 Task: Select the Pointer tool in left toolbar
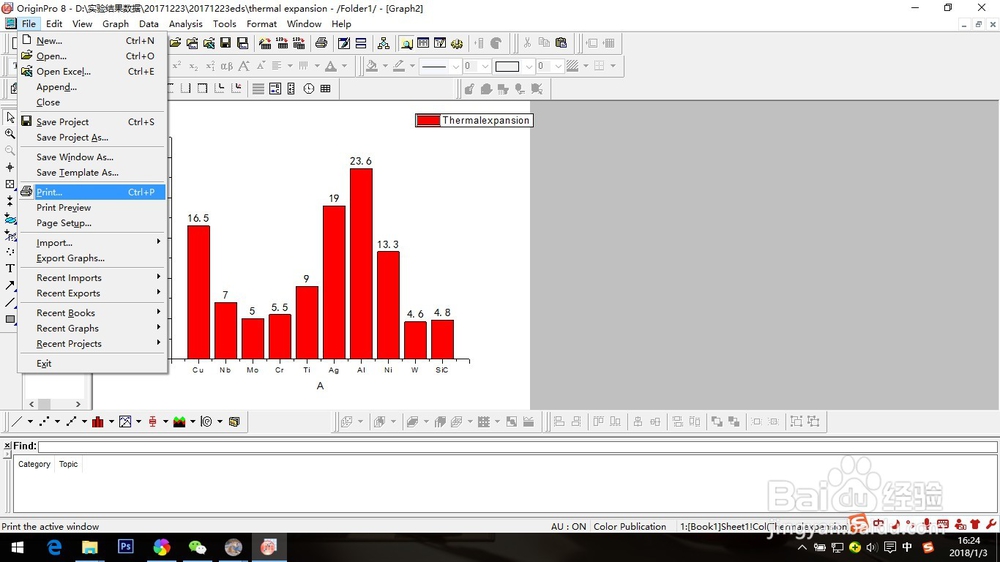(10, 117)
